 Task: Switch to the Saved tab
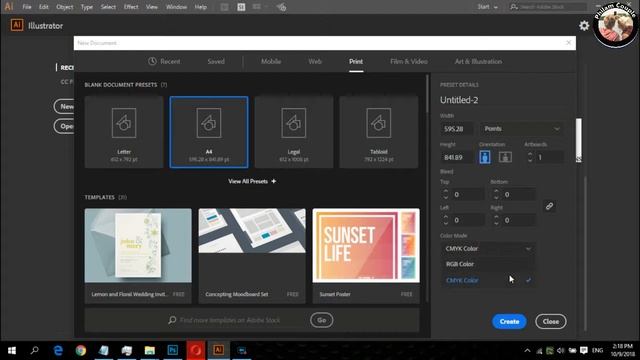tap(216, 61)
